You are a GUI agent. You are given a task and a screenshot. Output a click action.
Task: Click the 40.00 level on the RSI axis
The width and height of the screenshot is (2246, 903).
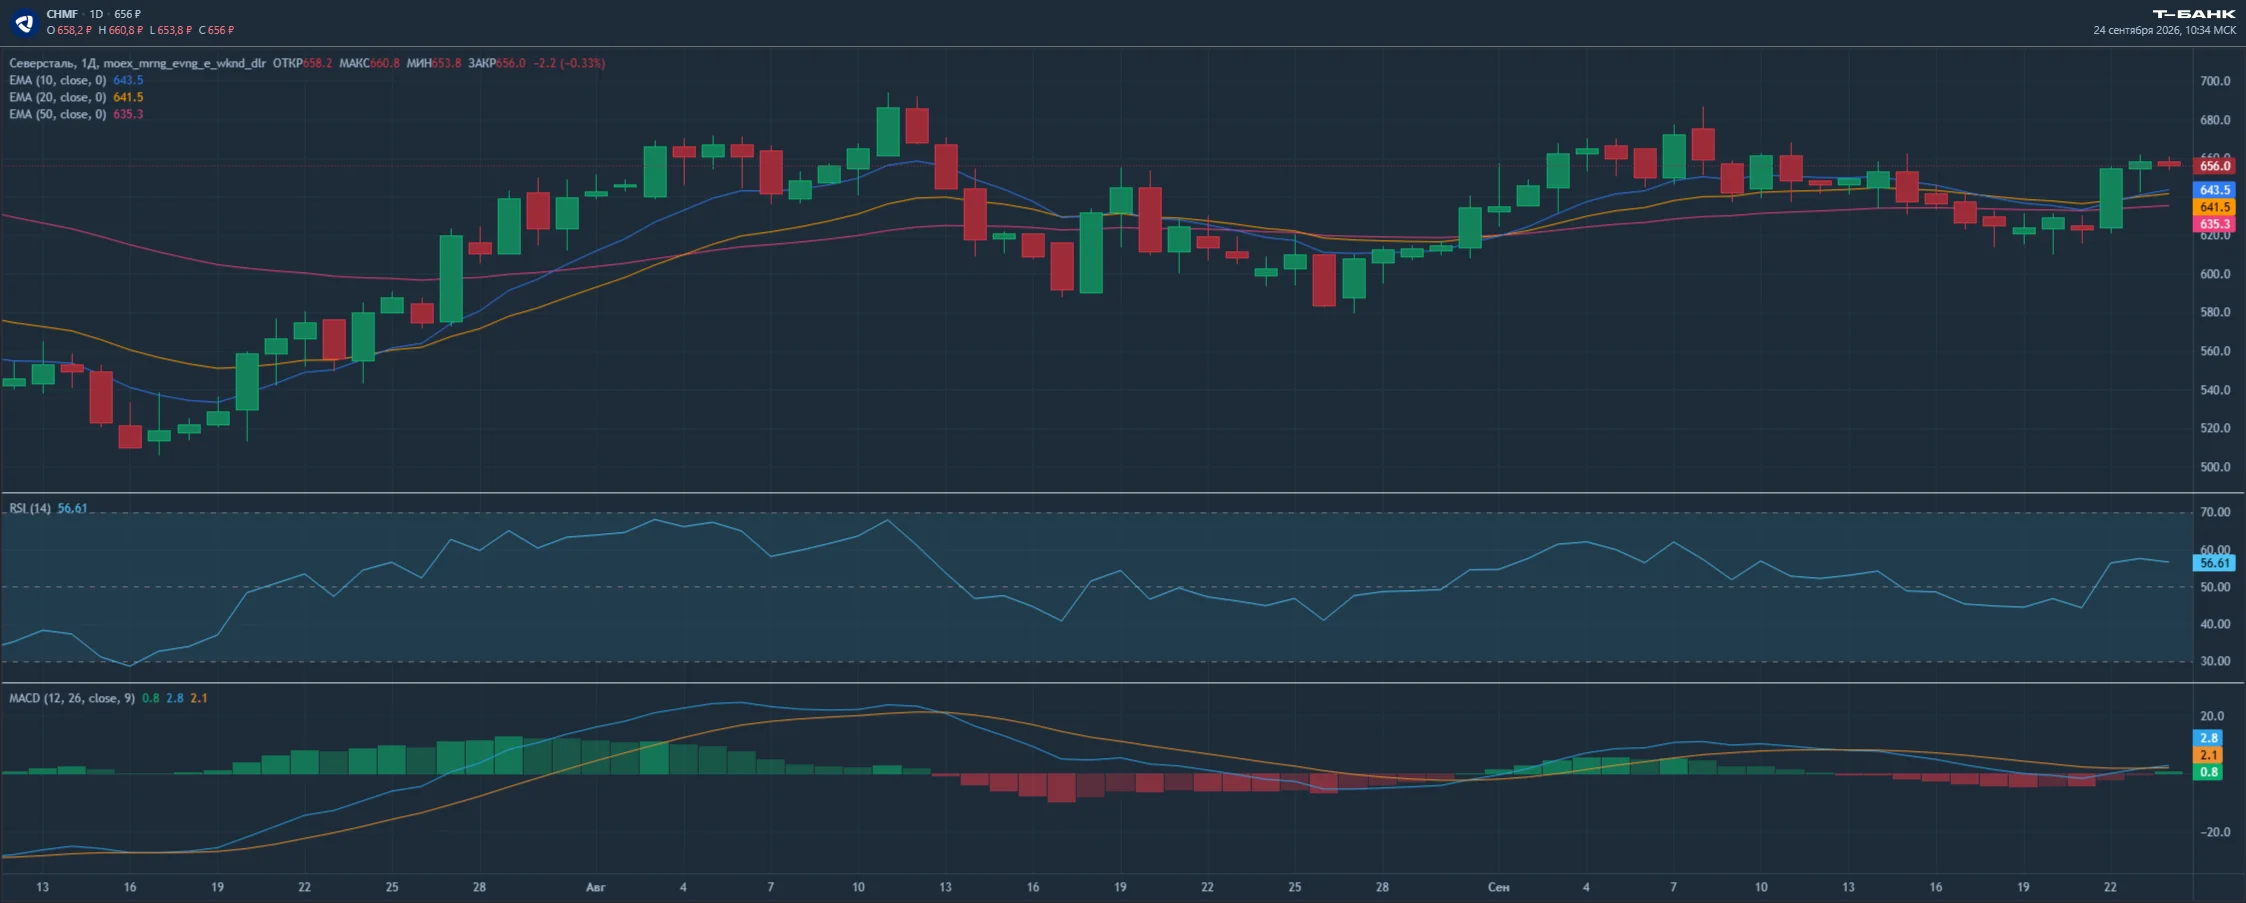(2215, 624)
